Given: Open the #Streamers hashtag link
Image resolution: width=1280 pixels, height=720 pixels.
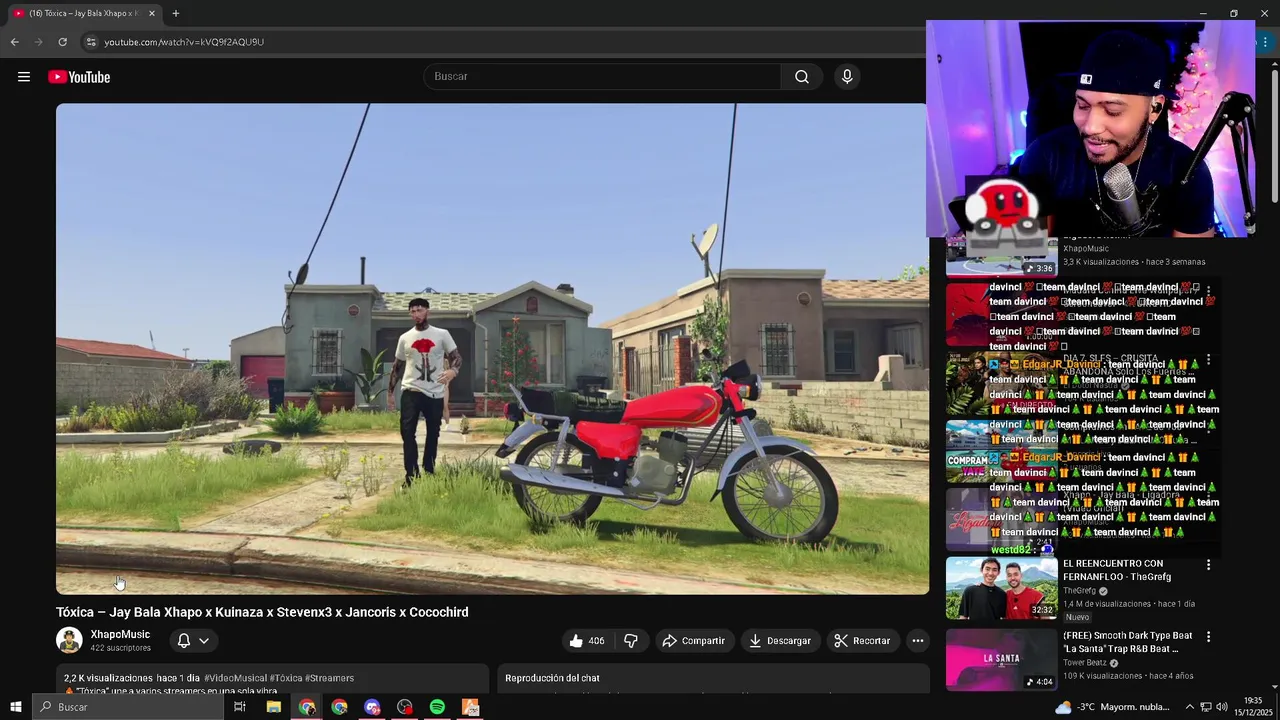Looking at the screenshot, I should [329, 678].
